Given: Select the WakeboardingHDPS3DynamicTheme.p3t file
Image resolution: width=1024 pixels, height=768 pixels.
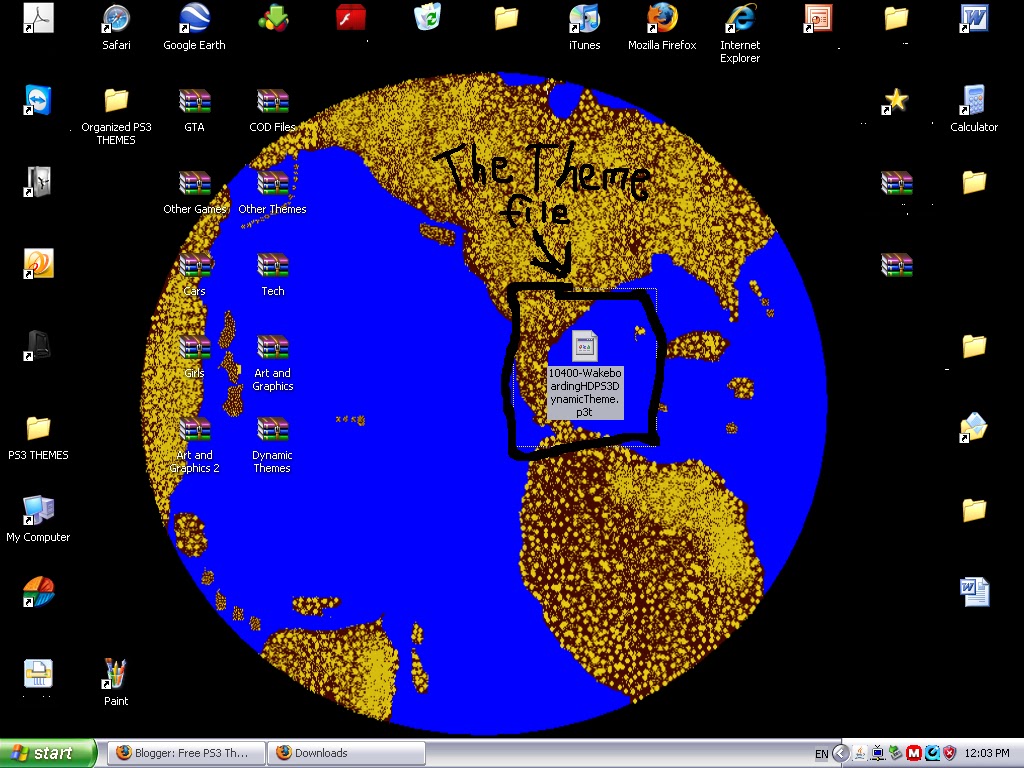Looking at the screenshot, I should pos(584,374).
